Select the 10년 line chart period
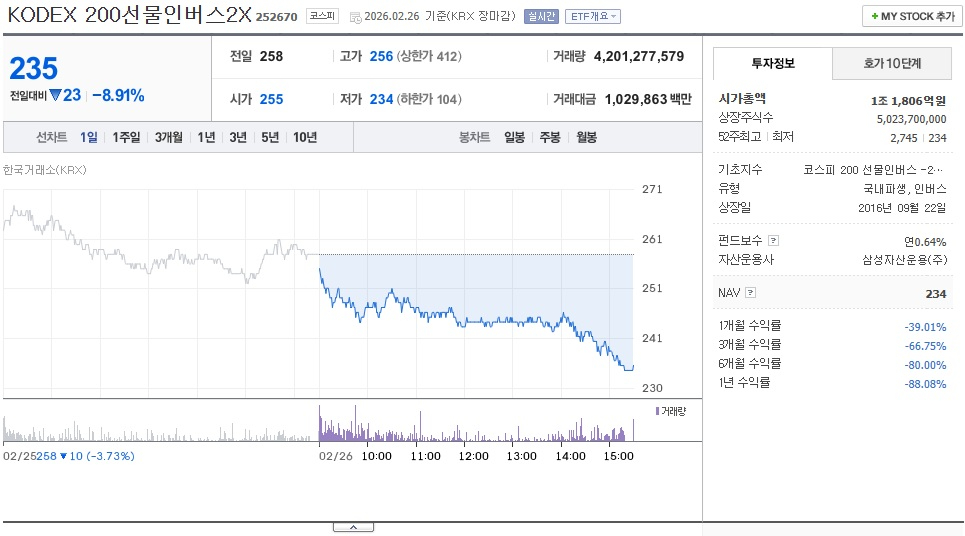The height and width of the screenshot is (536, 965). click(x=305, y=137)
